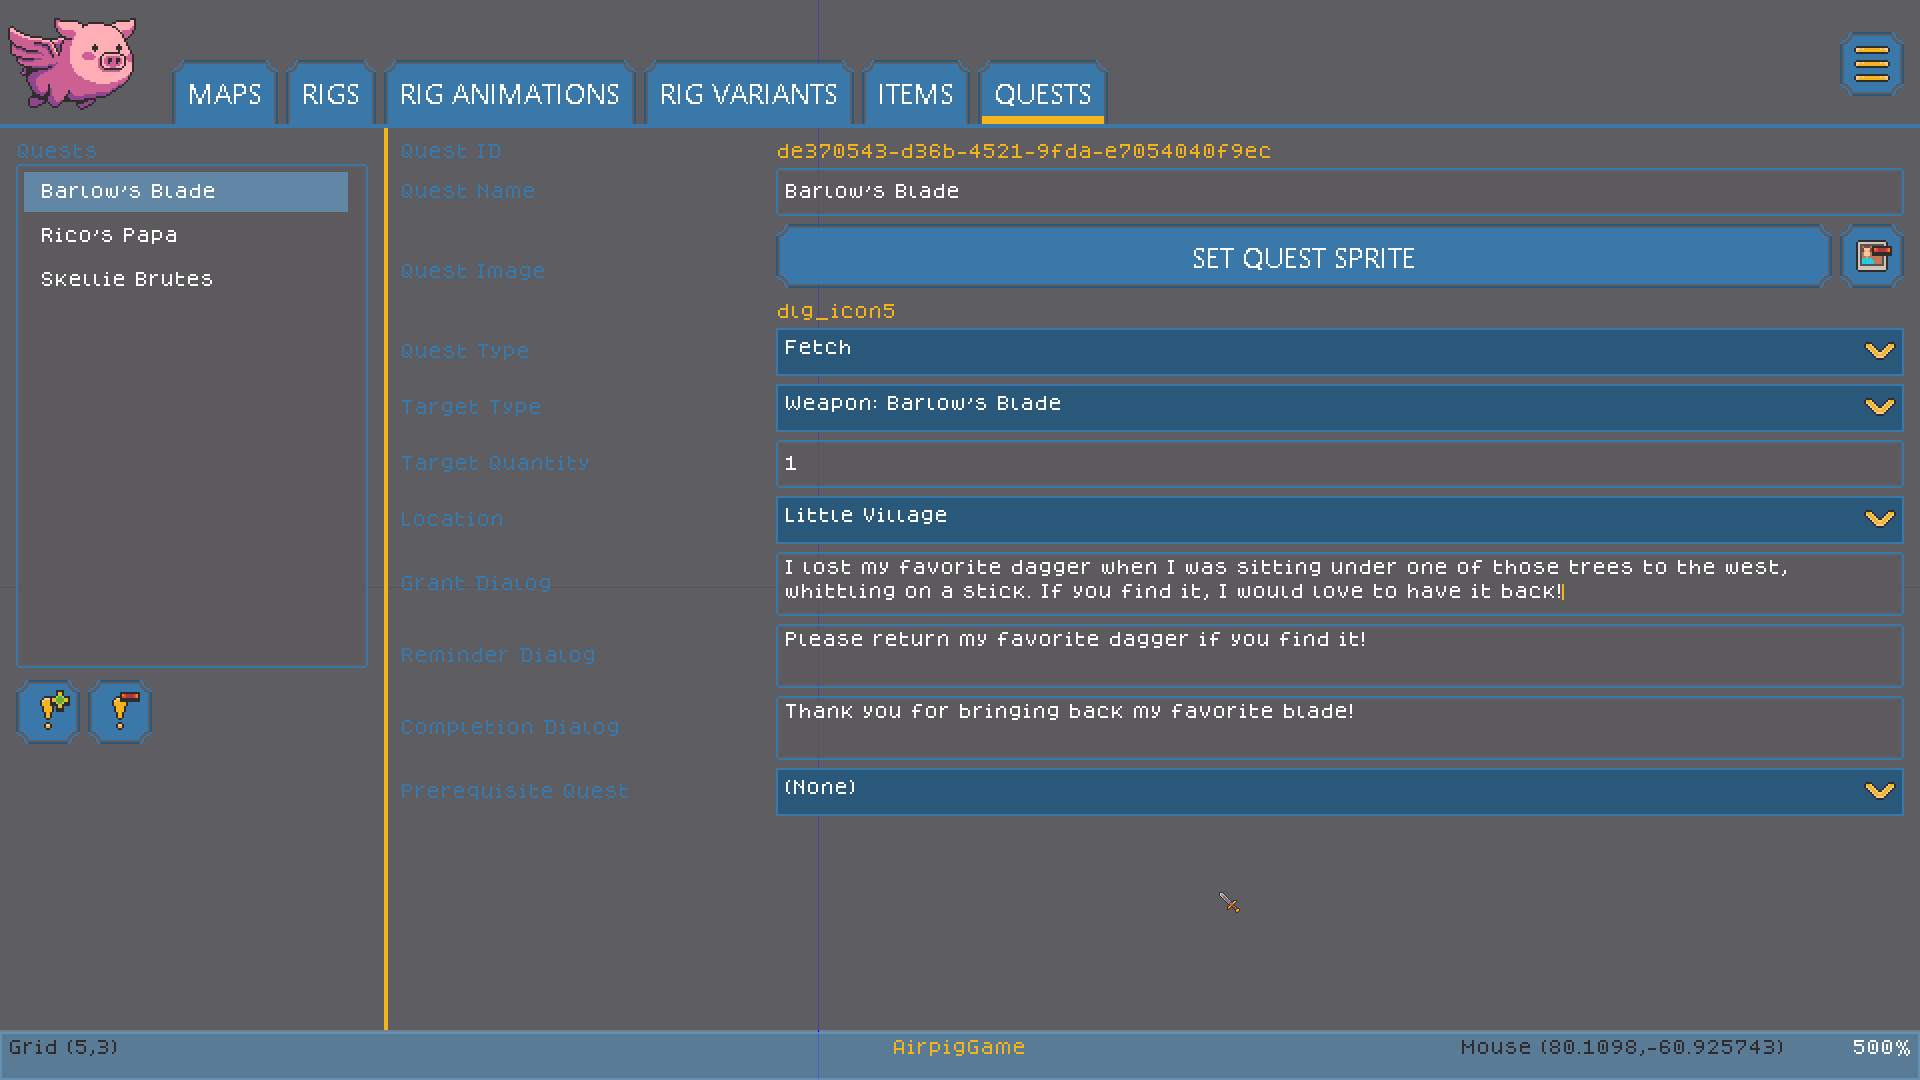This screenshot has height=1080, width=1920.
Task: Click the flying pig logo
Action: (72, 62)
